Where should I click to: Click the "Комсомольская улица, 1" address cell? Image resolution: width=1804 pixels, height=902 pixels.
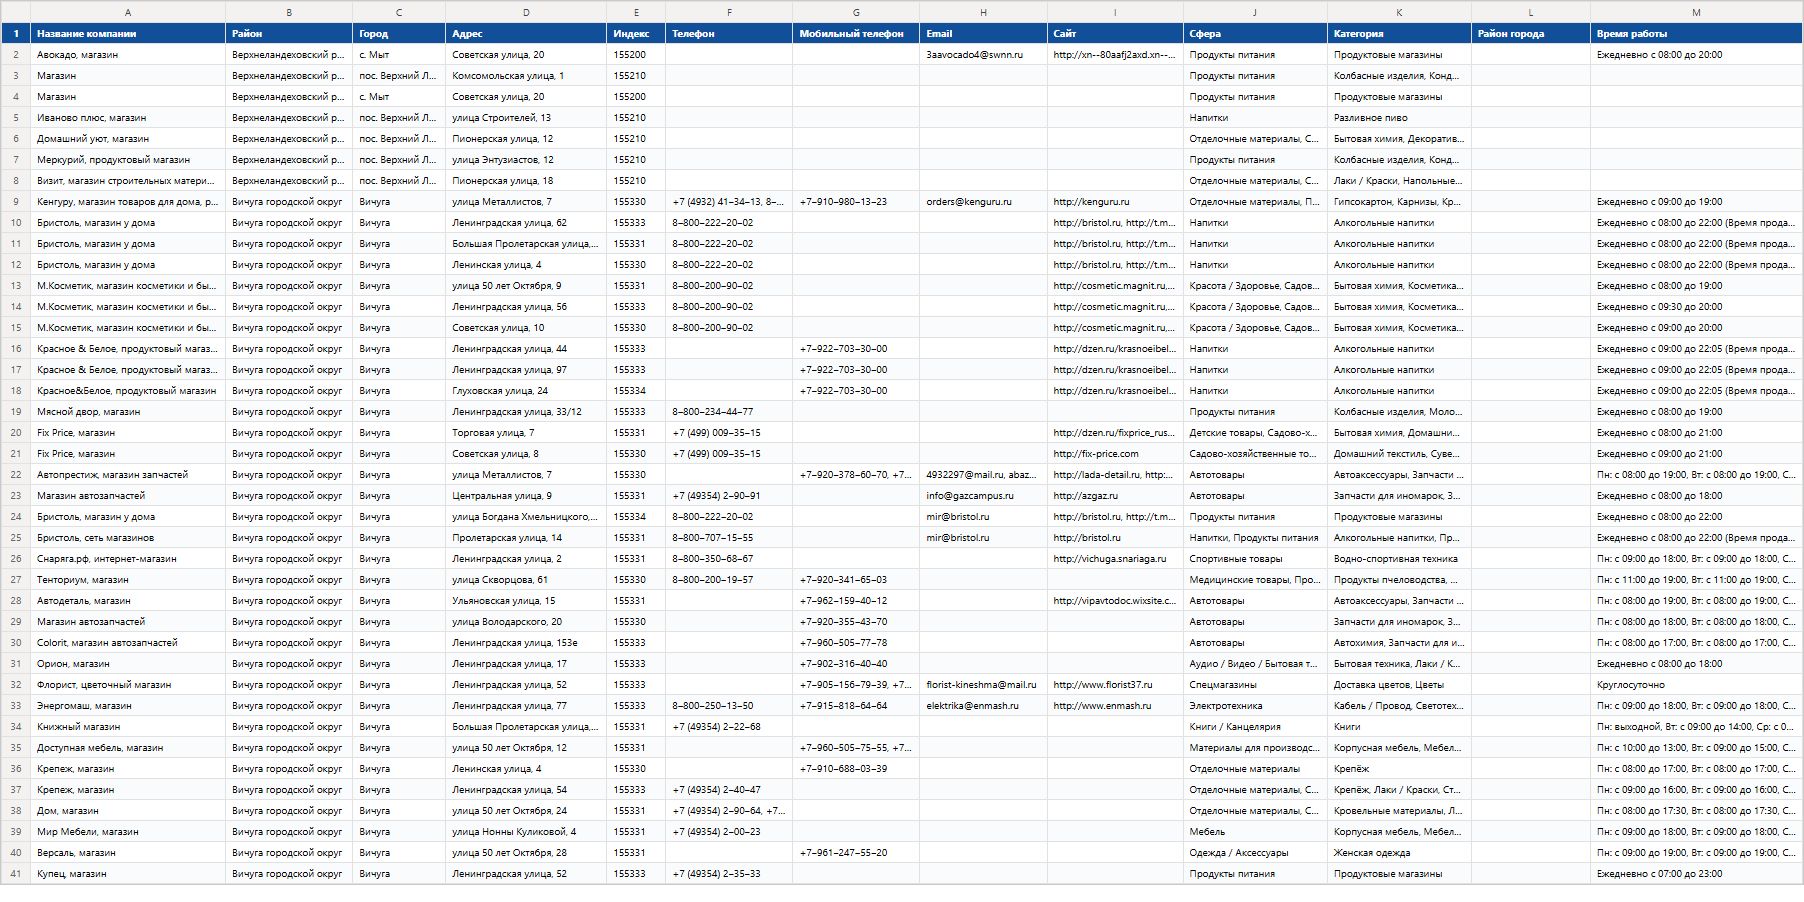point(526,76)
